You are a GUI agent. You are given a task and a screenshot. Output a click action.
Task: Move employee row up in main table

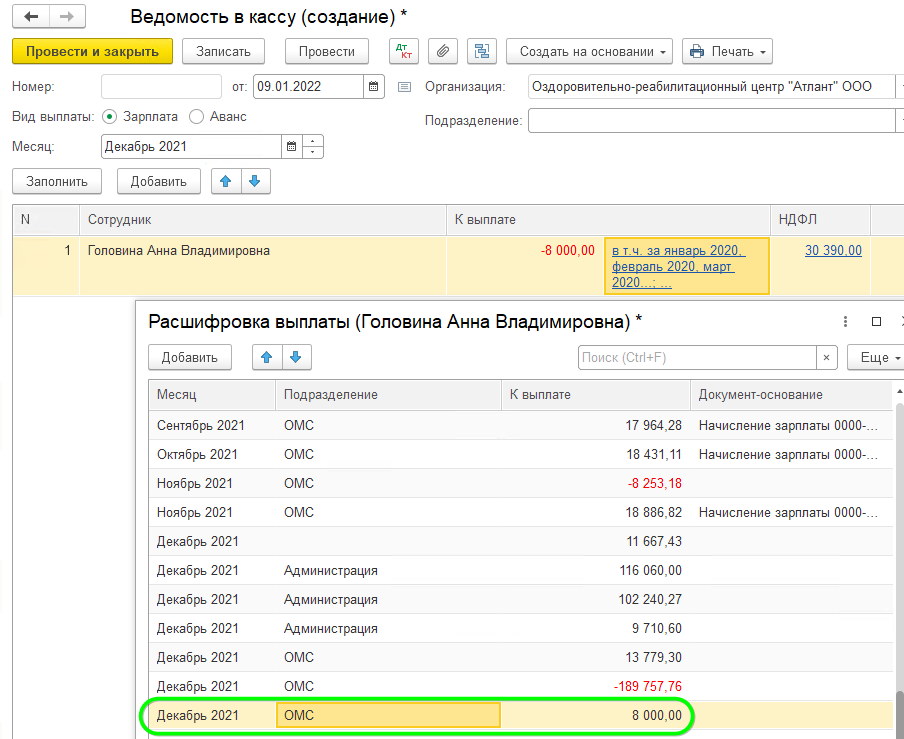[x=226, y=181]
